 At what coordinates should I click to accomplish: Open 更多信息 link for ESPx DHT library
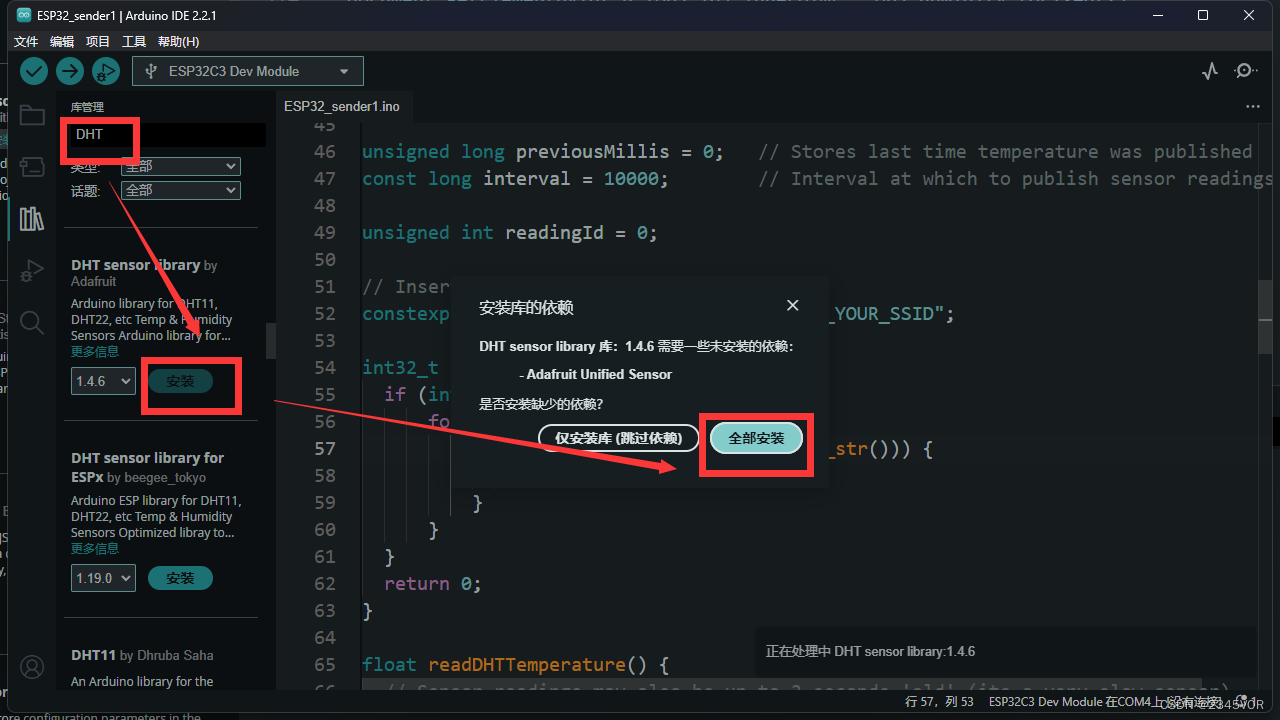point(95,549)
